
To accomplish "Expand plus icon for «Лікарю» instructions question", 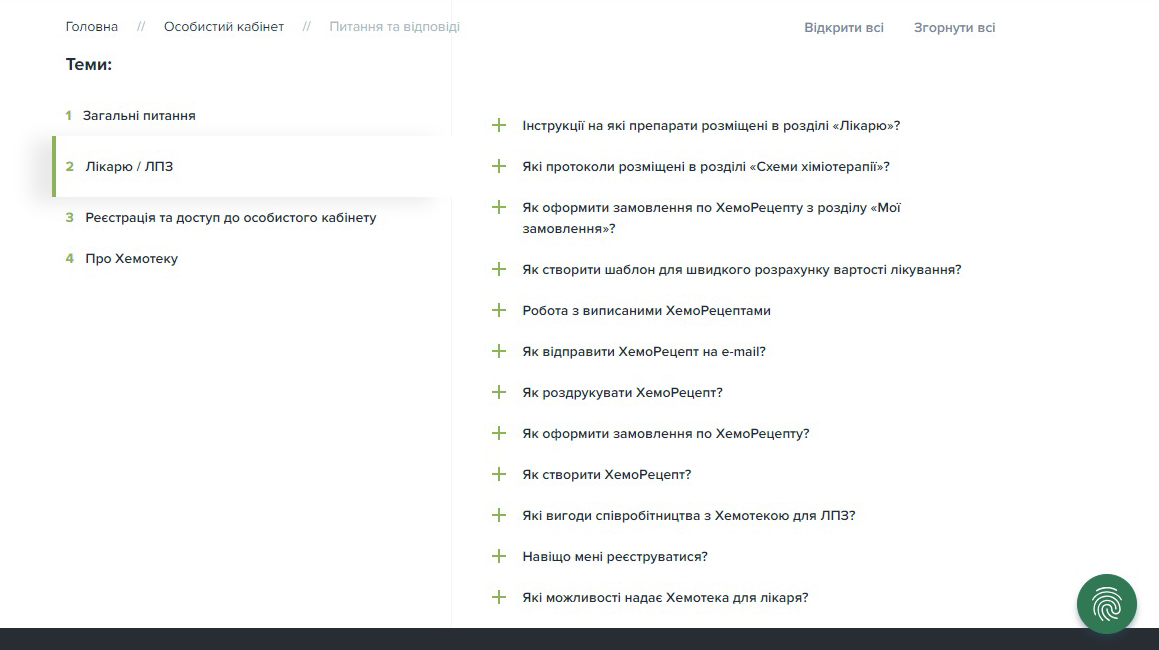I will pyautogui.click(x=499, y=125).
